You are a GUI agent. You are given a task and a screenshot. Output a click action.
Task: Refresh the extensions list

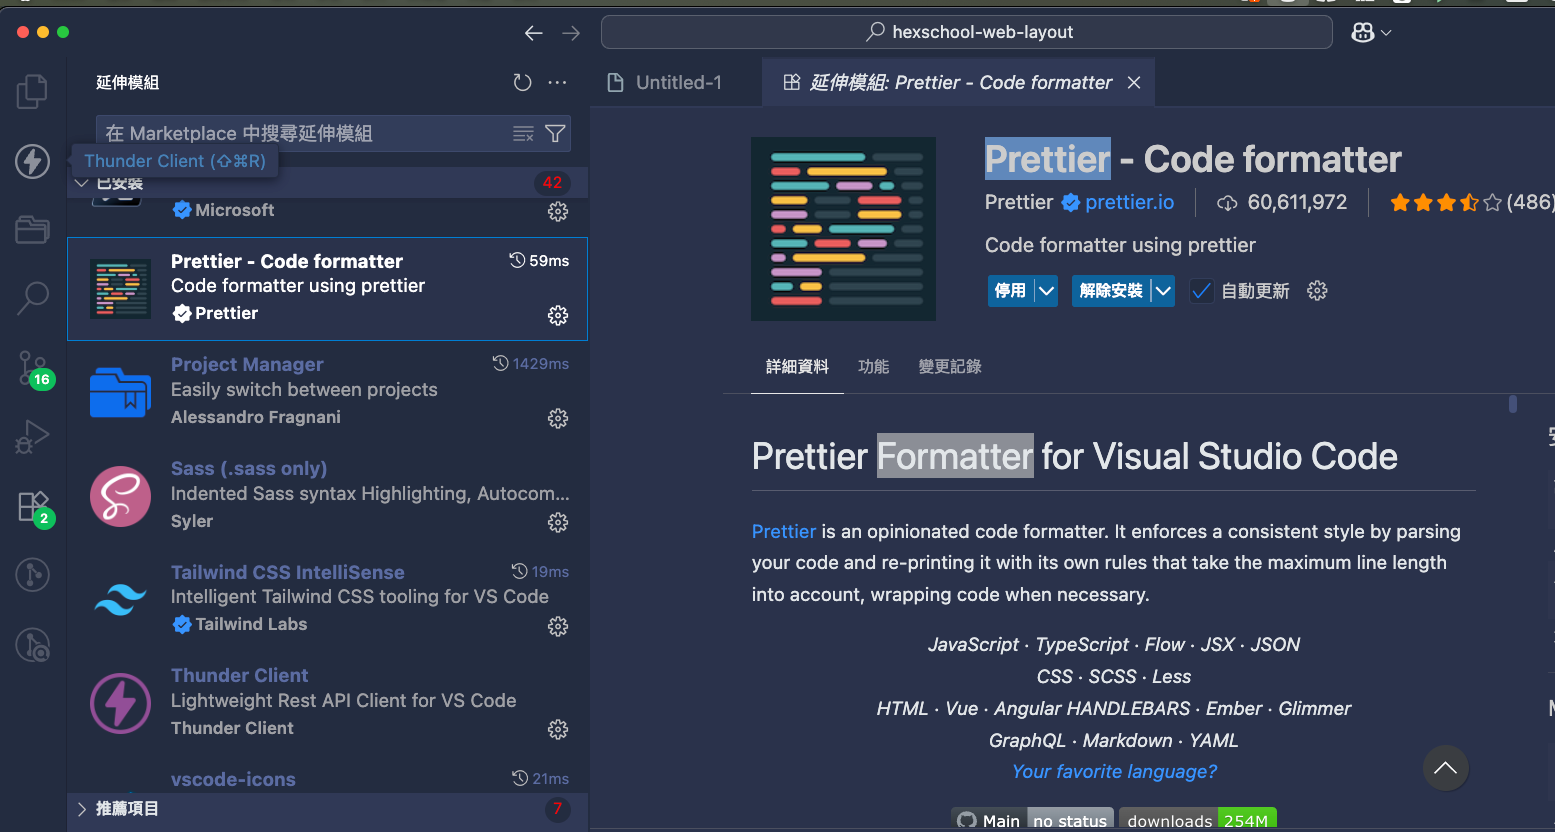(522, 83)
